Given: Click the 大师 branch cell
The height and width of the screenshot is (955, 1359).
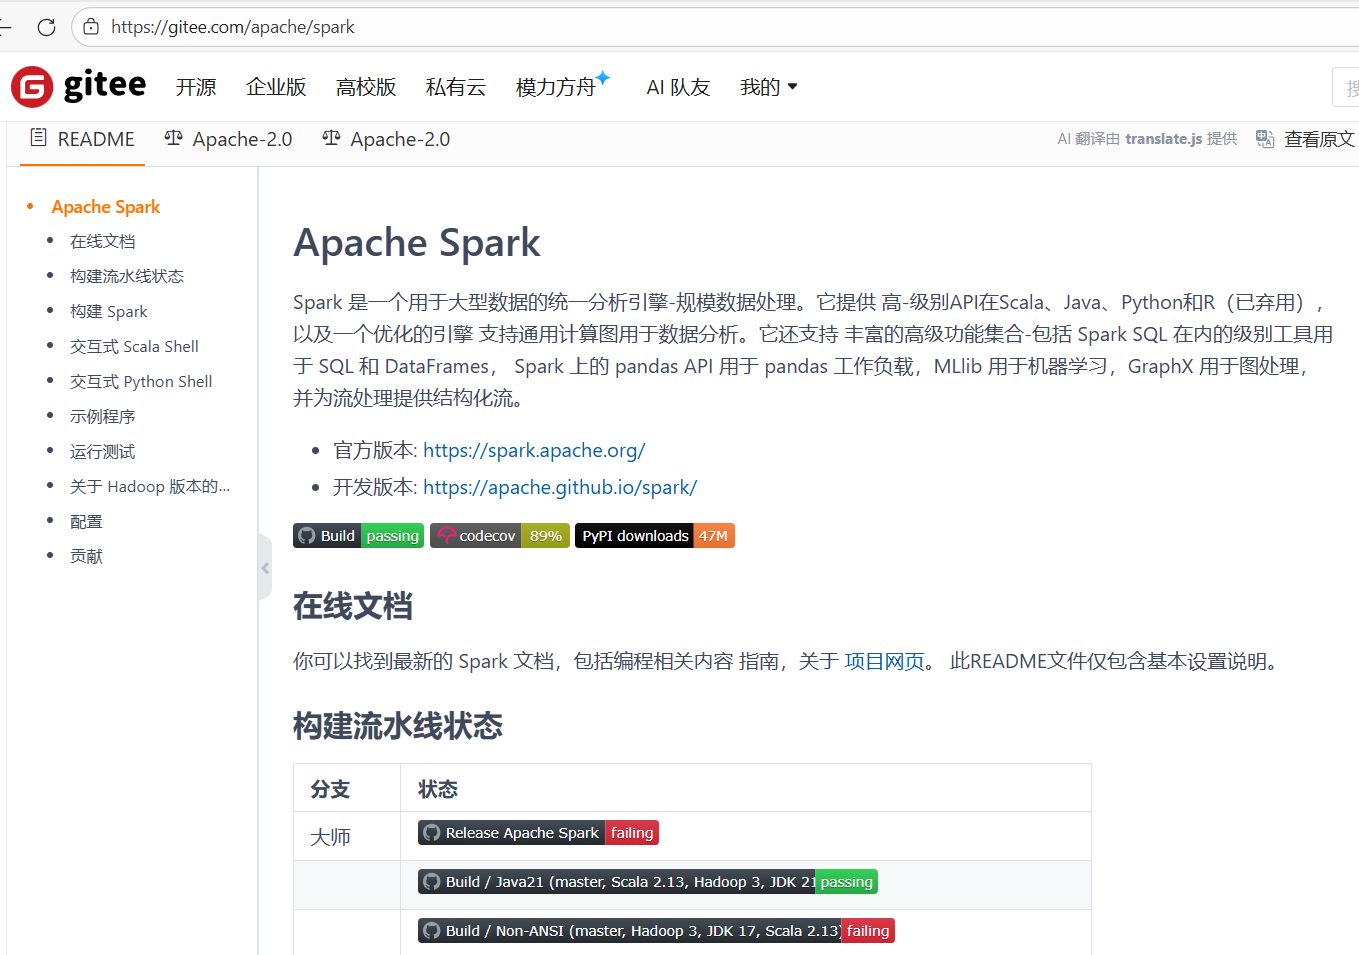Looking at the screenshot, I should click(x=347, y=836).
